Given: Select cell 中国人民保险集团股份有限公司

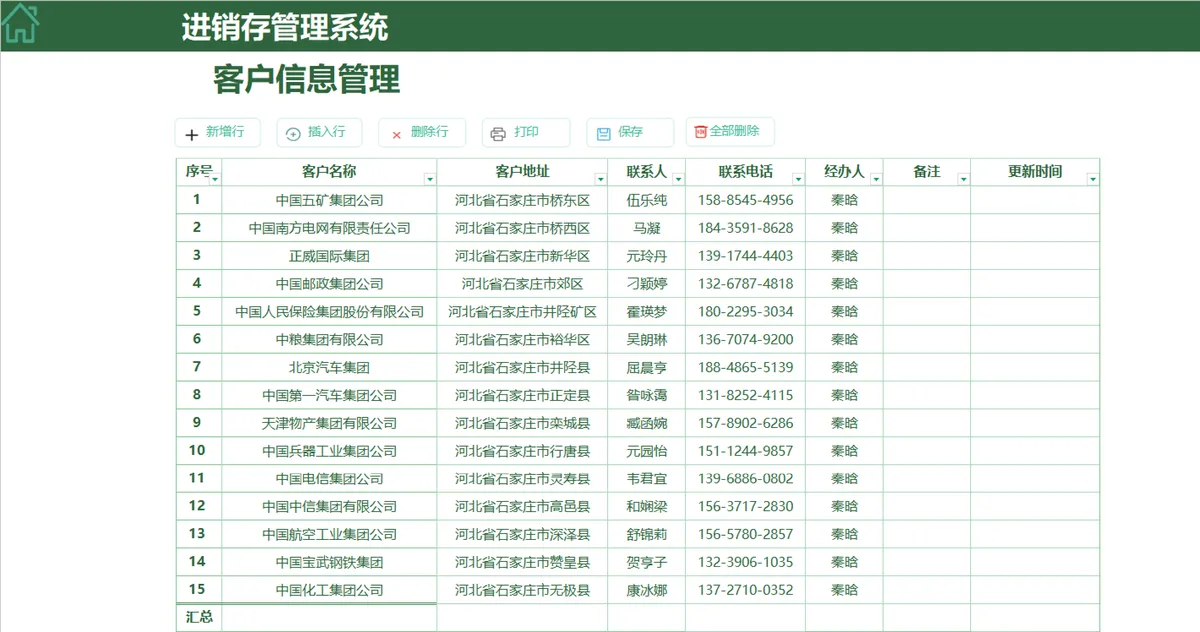Looking at the screenshot, I should click(x=329, y=312).
